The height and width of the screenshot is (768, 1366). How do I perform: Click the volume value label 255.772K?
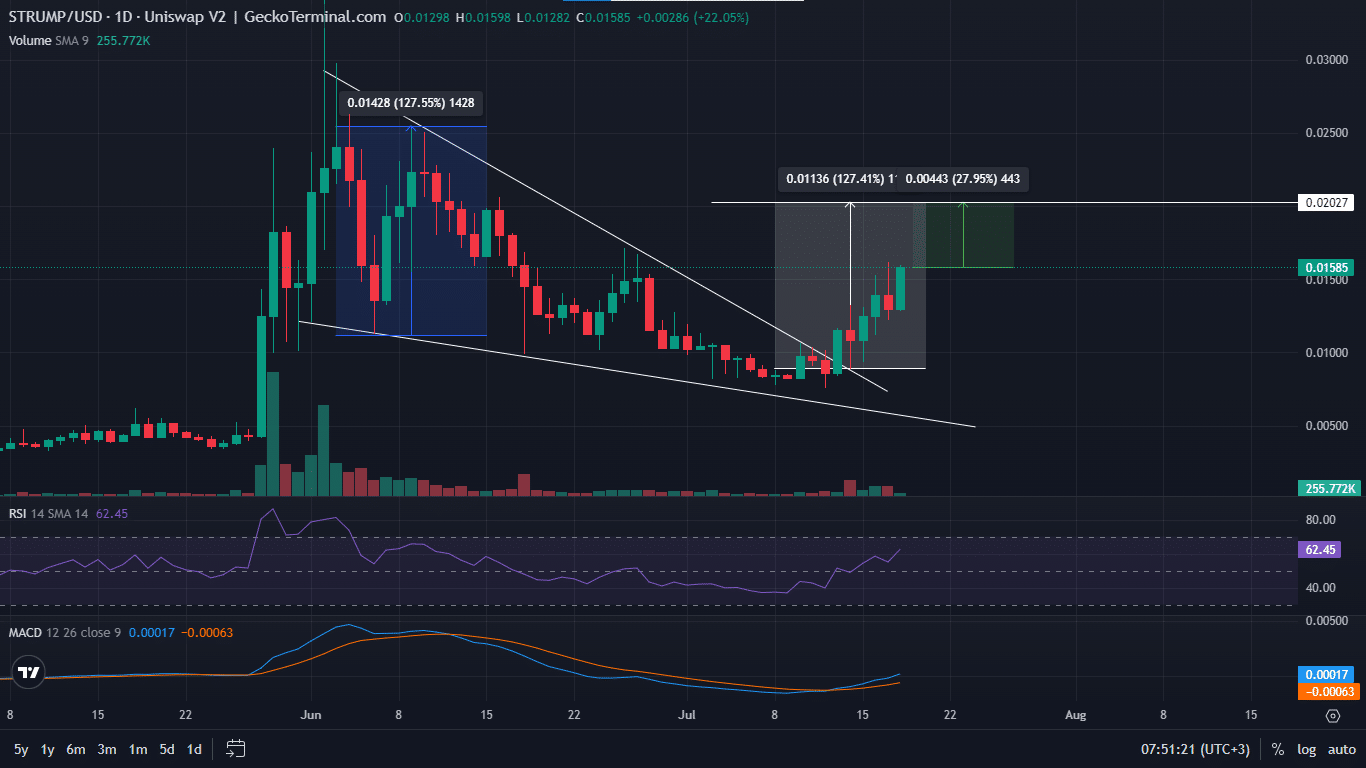[1328, 488]
